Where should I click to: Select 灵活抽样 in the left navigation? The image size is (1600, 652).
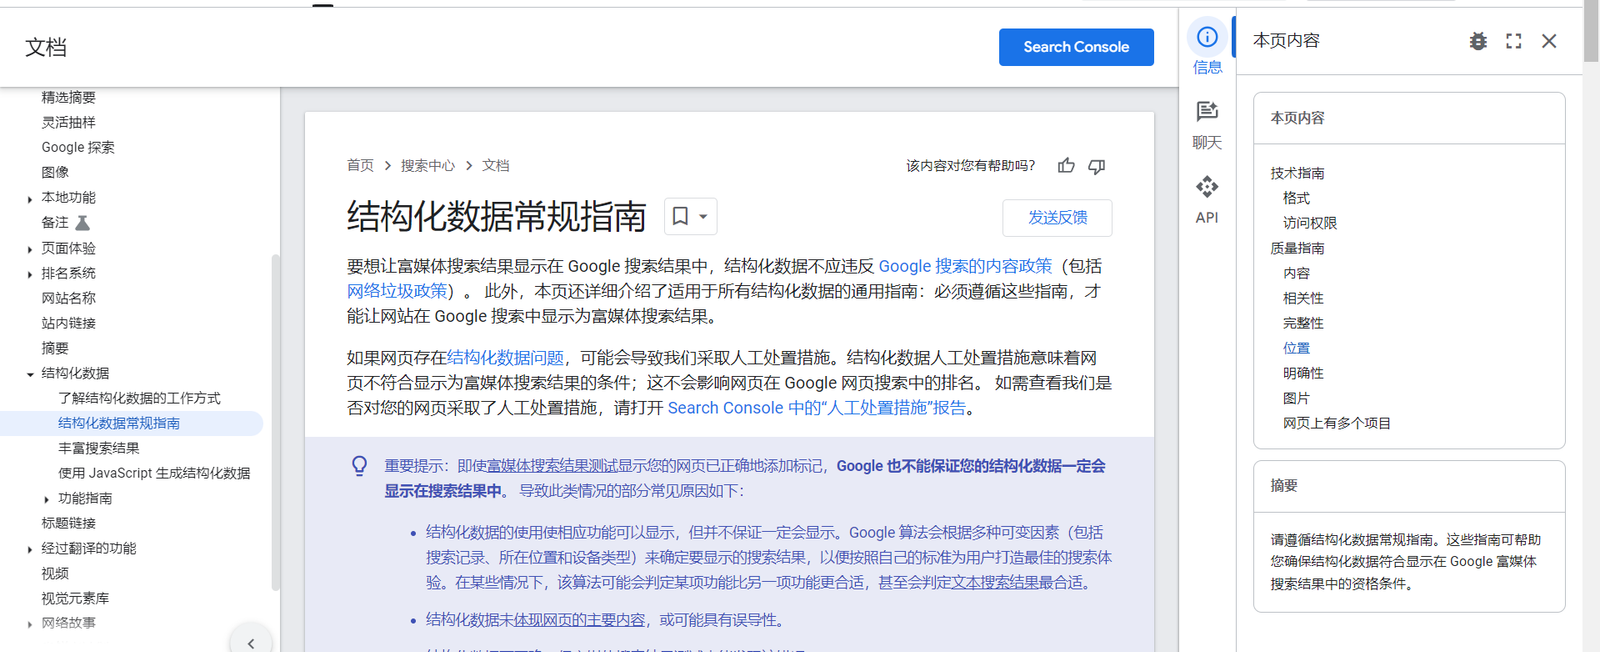point(69,123)
